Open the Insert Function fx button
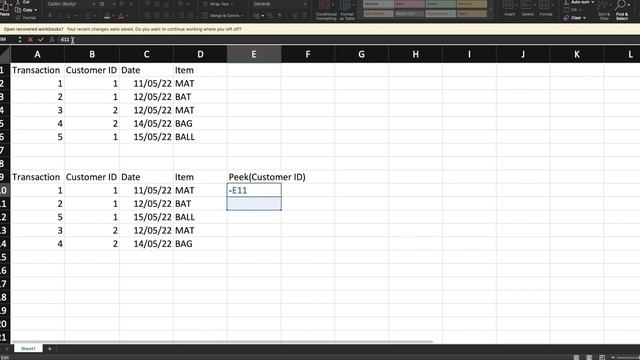The image size is (640, 360). (x=52, y=40)
